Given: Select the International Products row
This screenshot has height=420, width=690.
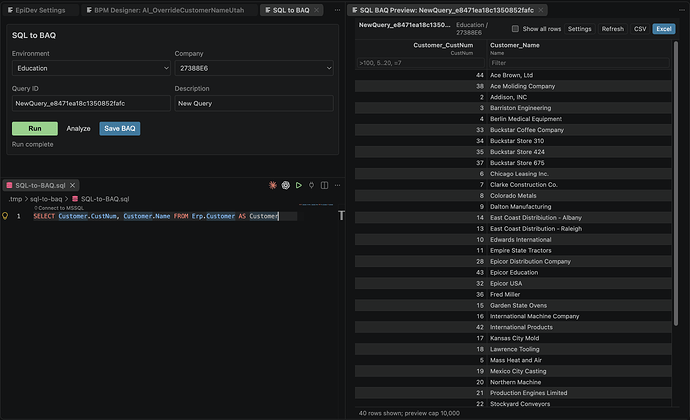Looking at the screenshot, I should coord(513,327).
